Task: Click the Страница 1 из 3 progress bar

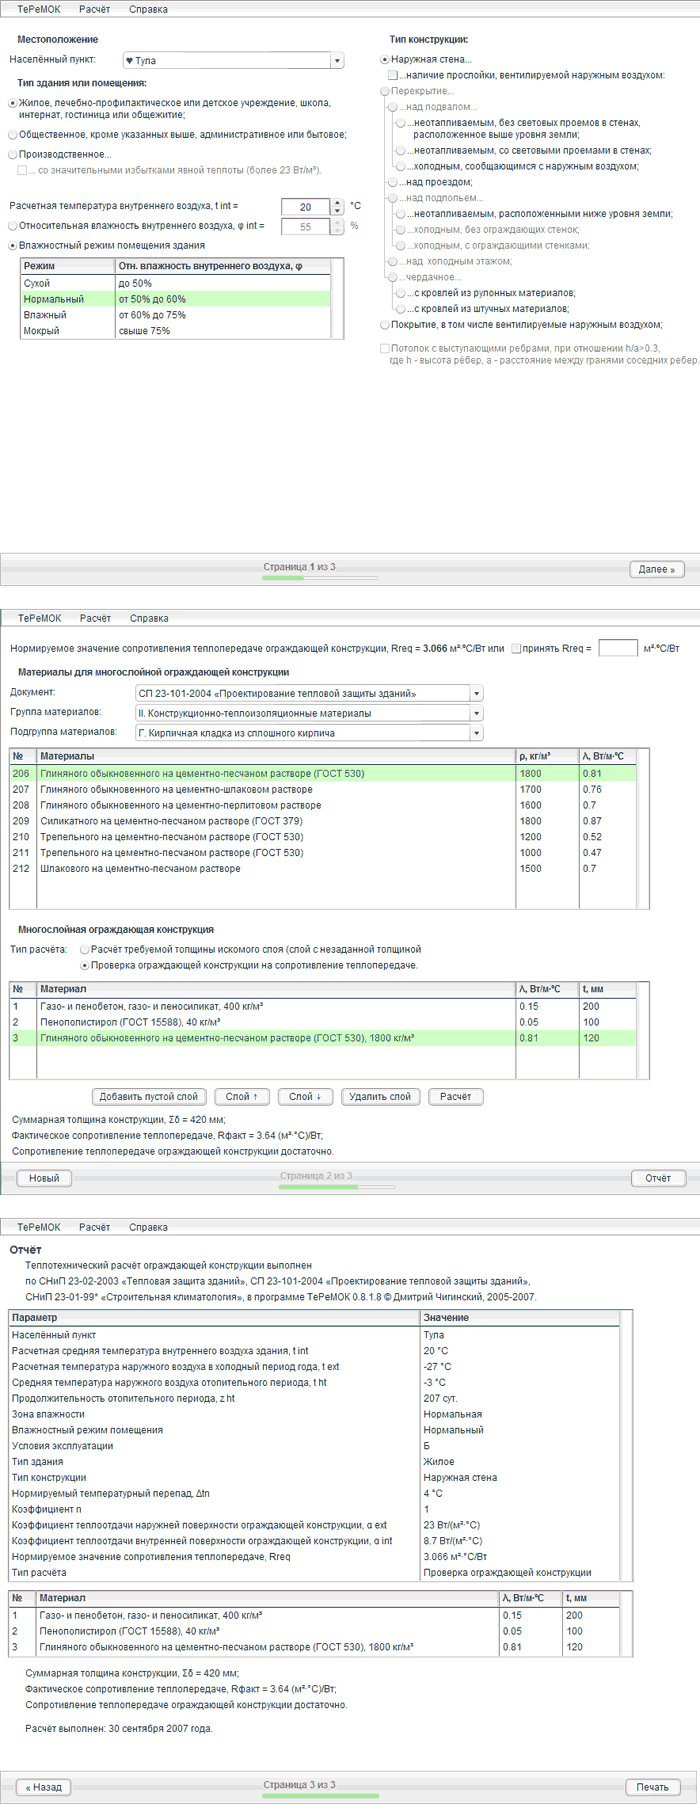Action: tap(320, 577)
